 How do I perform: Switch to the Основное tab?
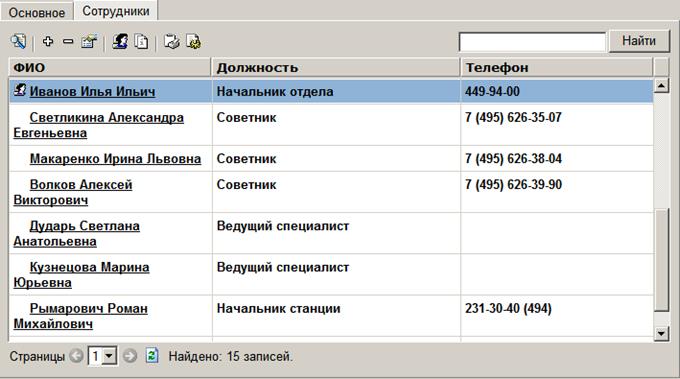tap(37, 12)
